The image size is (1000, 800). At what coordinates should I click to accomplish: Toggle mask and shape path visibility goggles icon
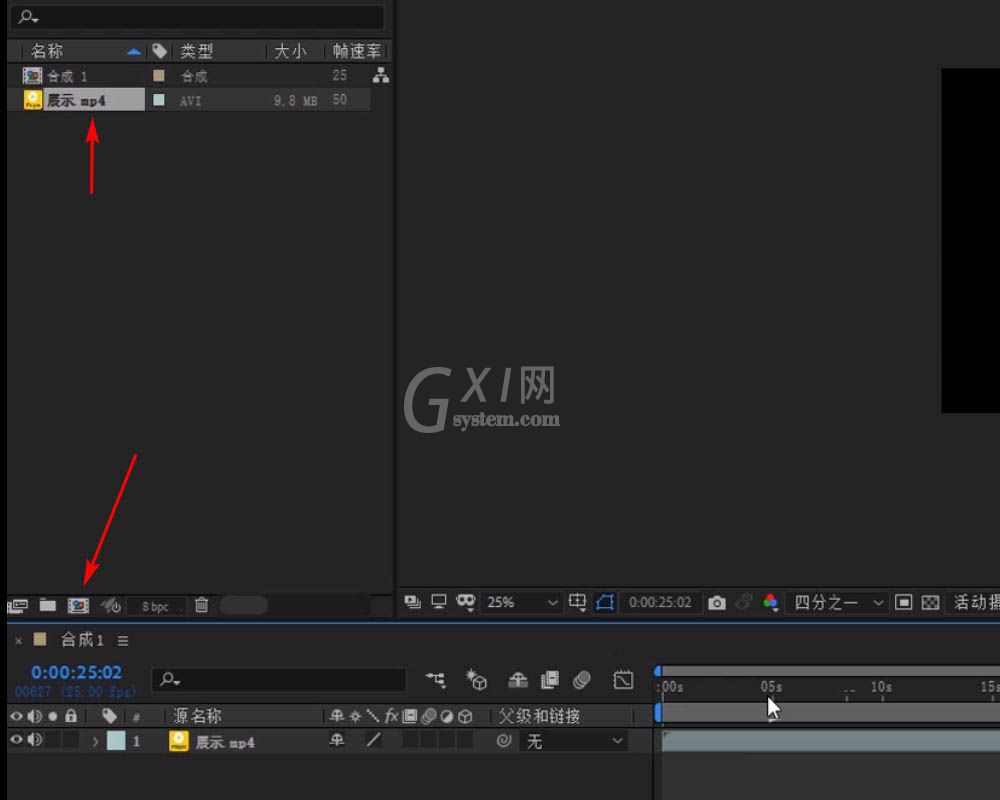pos(466,602)
